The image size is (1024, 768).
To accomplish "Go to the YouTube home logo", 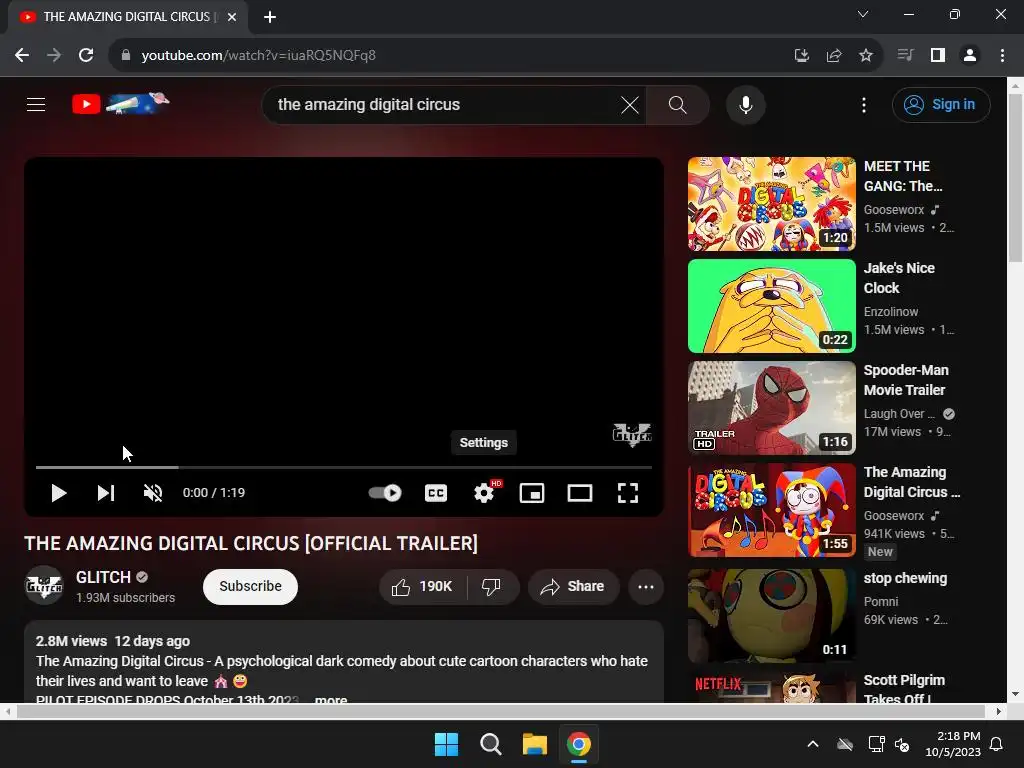I will (120, 104).
